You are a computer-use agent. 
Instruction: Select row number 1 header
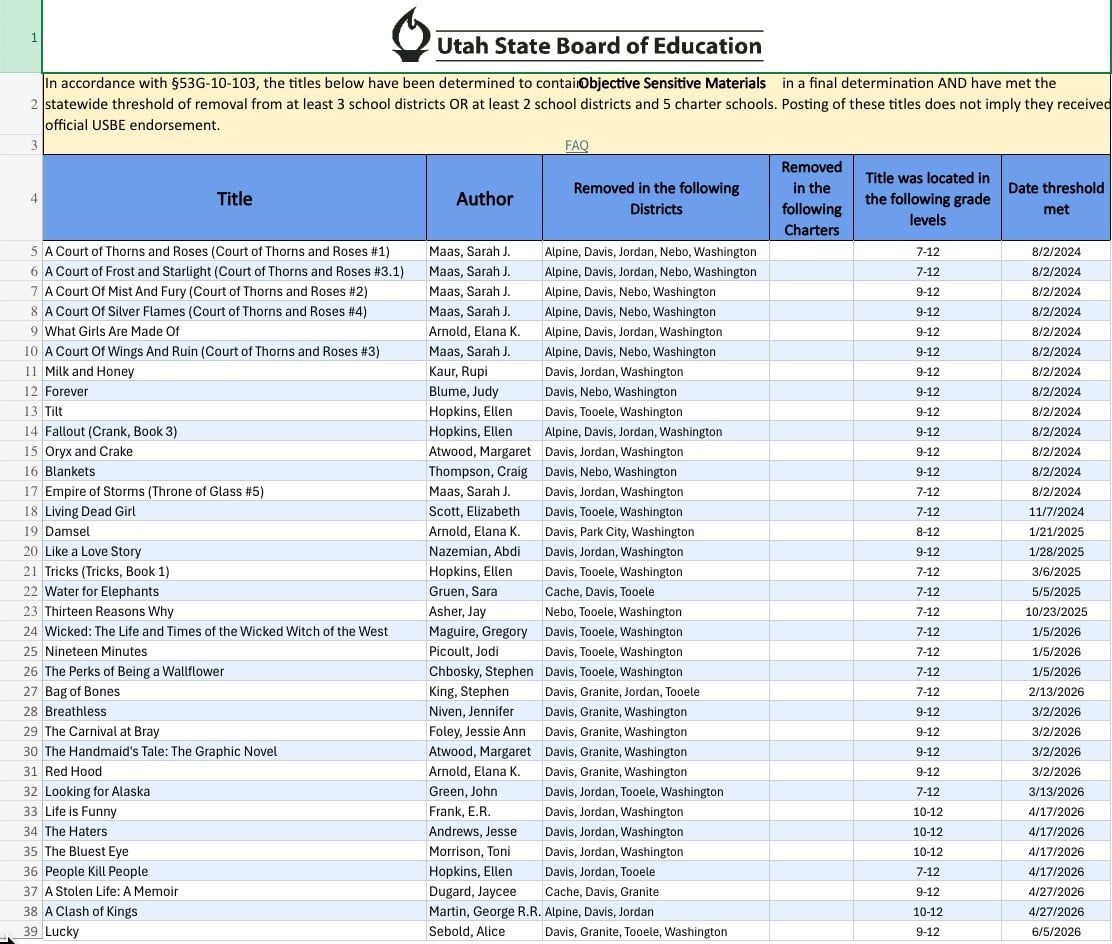coord(21,36)
